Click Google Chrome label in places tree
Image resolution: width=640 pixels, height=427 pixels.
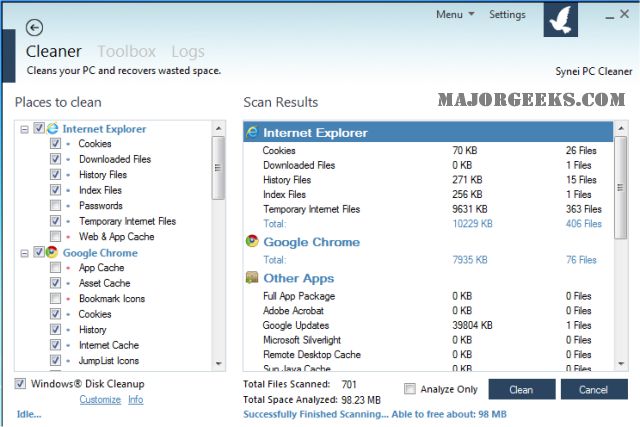(x=100, y=253)
